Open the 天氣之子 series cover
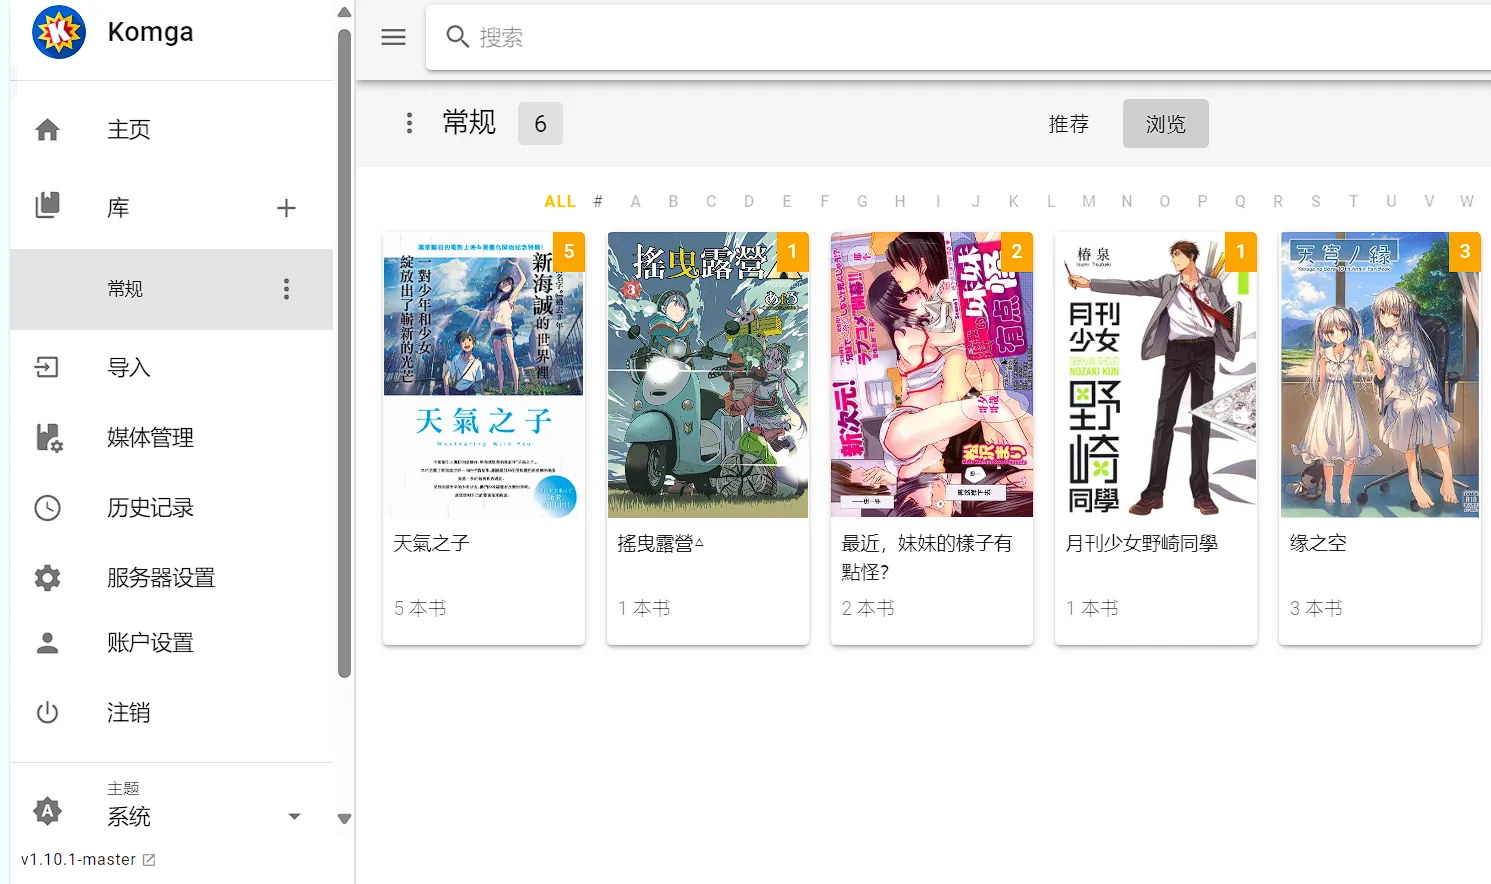This screenshot has height=884, width=1491. (x=484, y=375)
